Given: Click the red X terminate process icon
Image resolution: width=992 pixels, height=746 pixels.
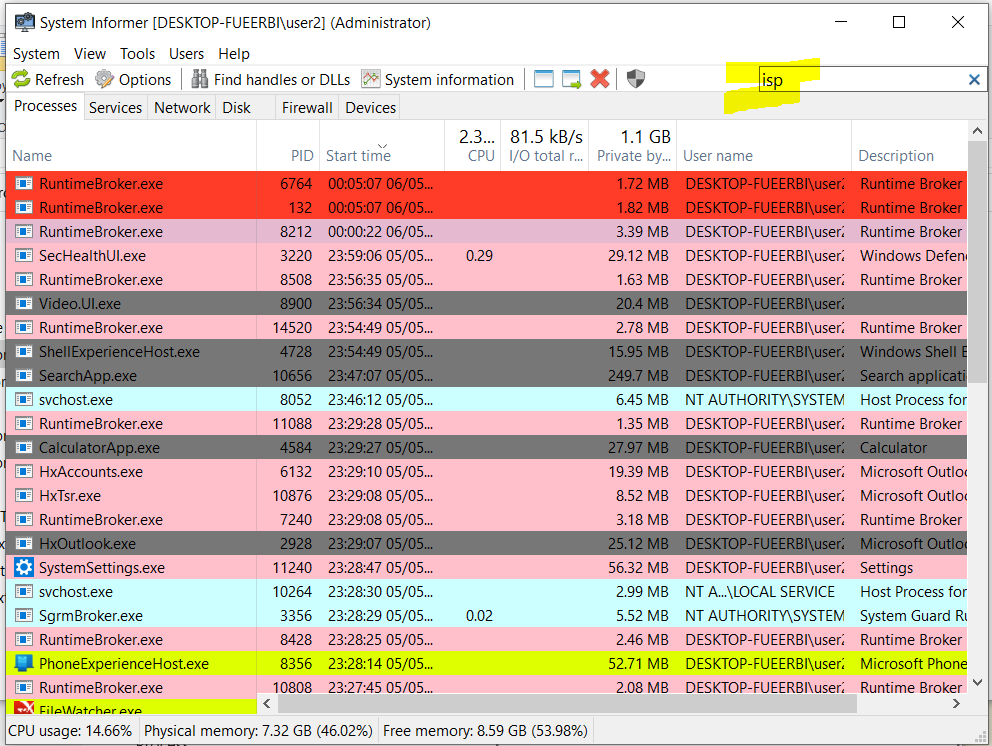Looking at the screenshot, I should click(599, 78).
